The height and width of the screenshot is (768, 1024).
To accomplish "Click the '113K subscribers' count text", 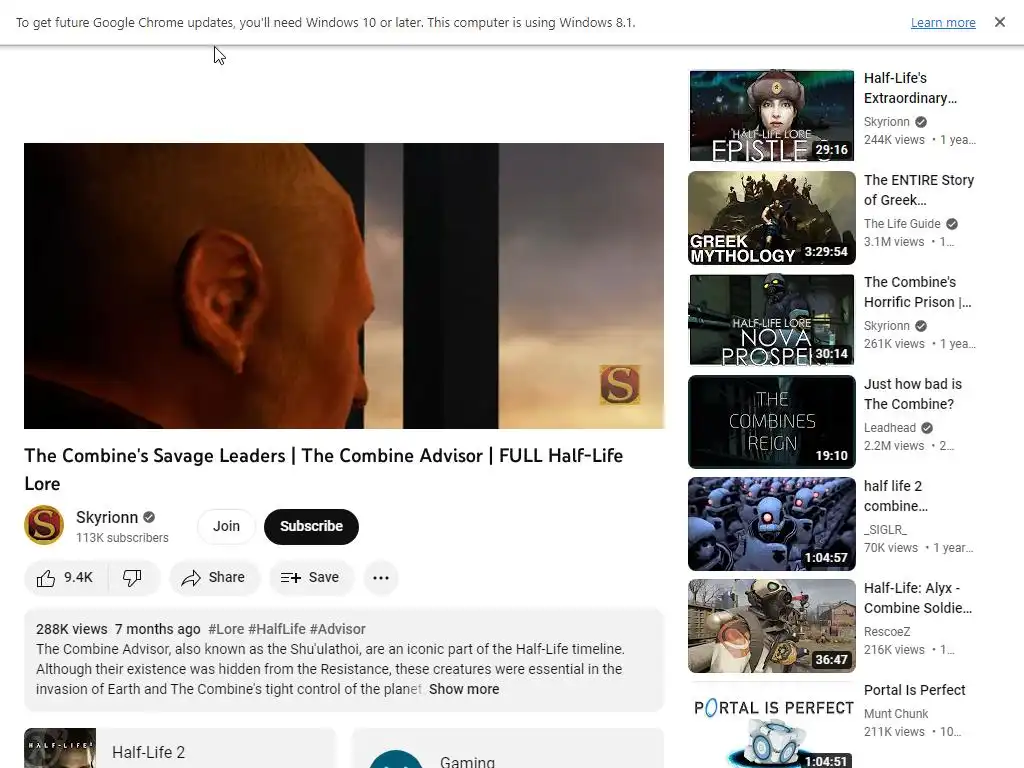I will pos(122,537).
